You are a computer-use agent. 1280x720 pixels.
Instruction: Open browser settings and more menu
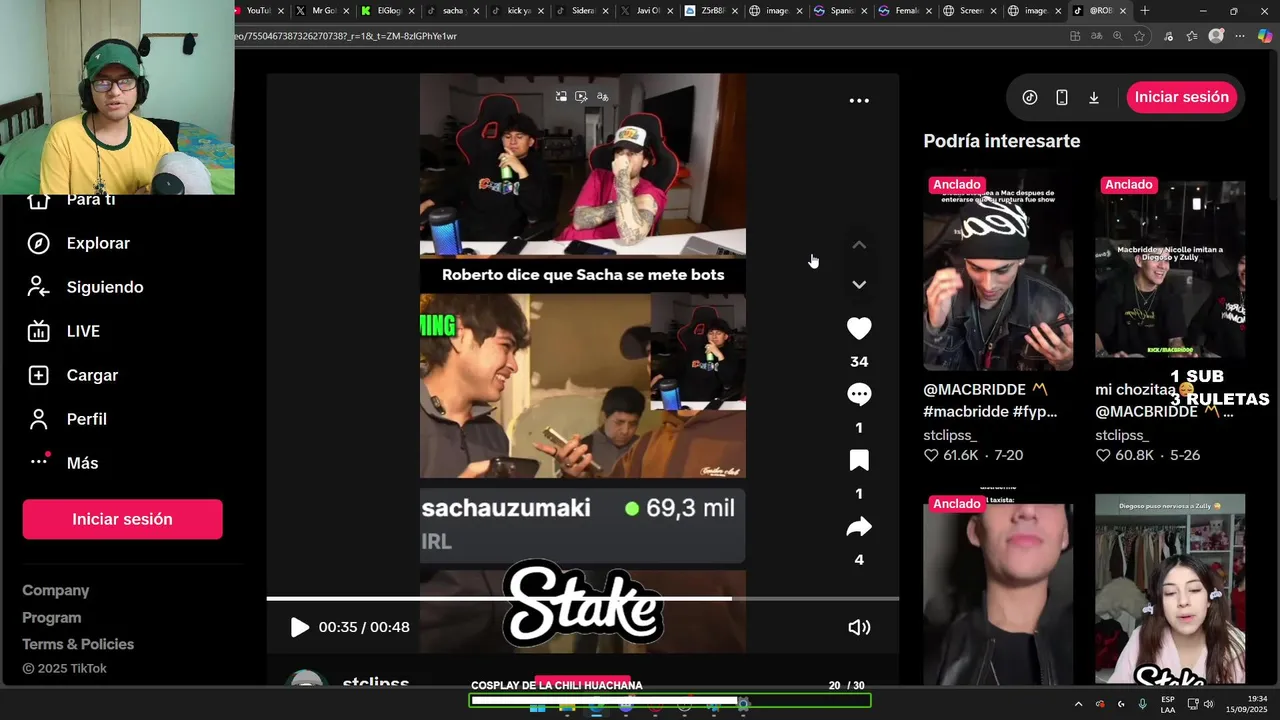[x=1240, y=36]
